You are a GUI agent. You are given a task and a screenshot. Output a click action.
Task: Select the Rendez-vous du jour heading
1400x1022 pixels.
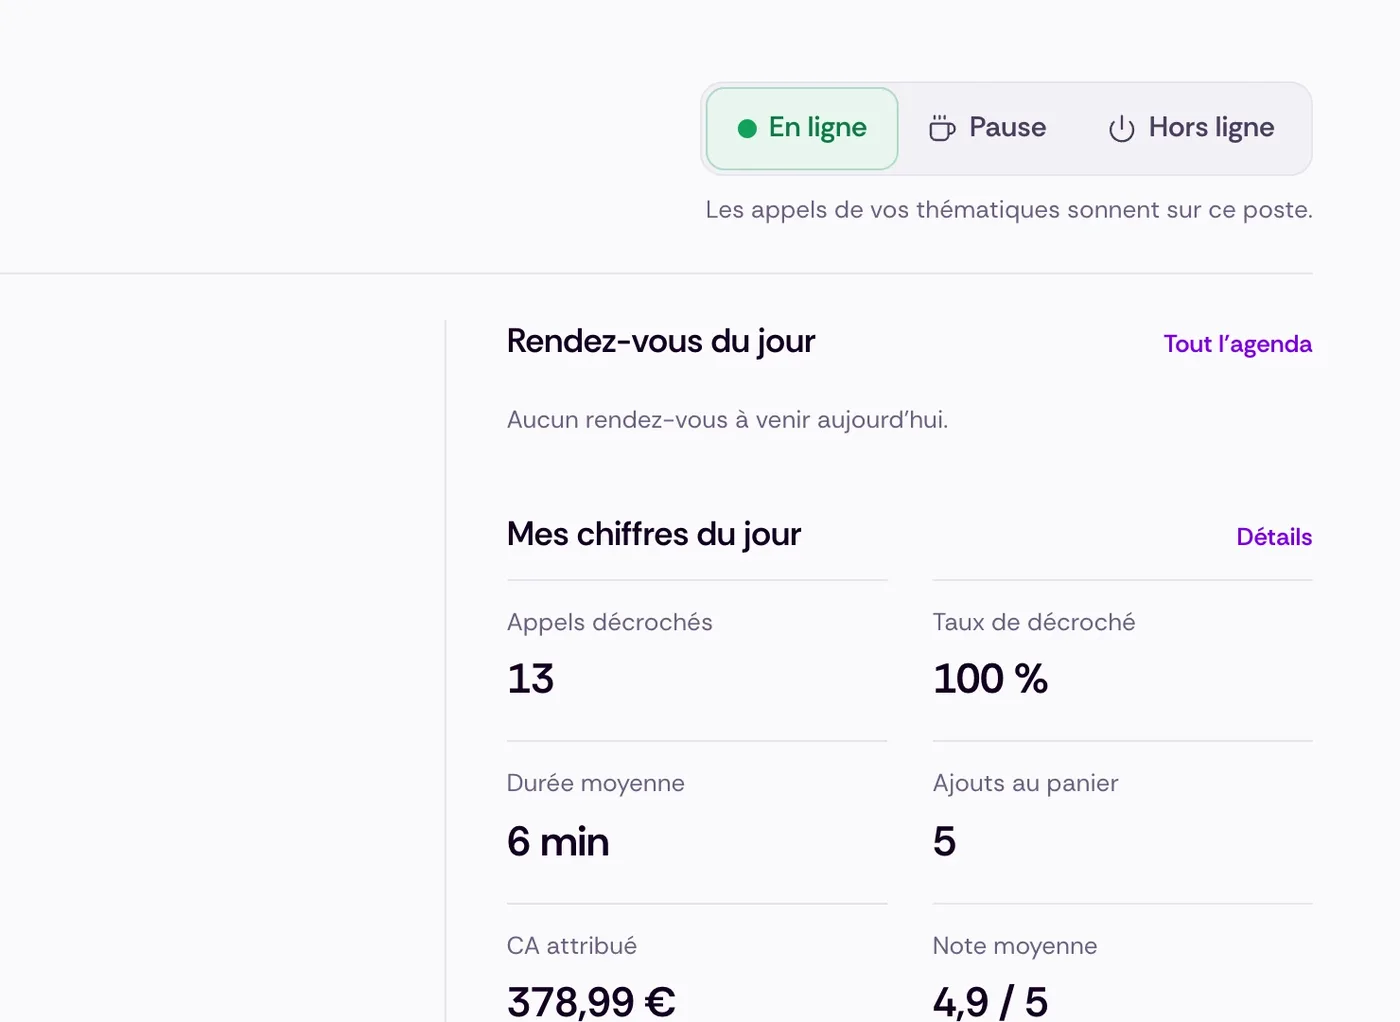661,341
